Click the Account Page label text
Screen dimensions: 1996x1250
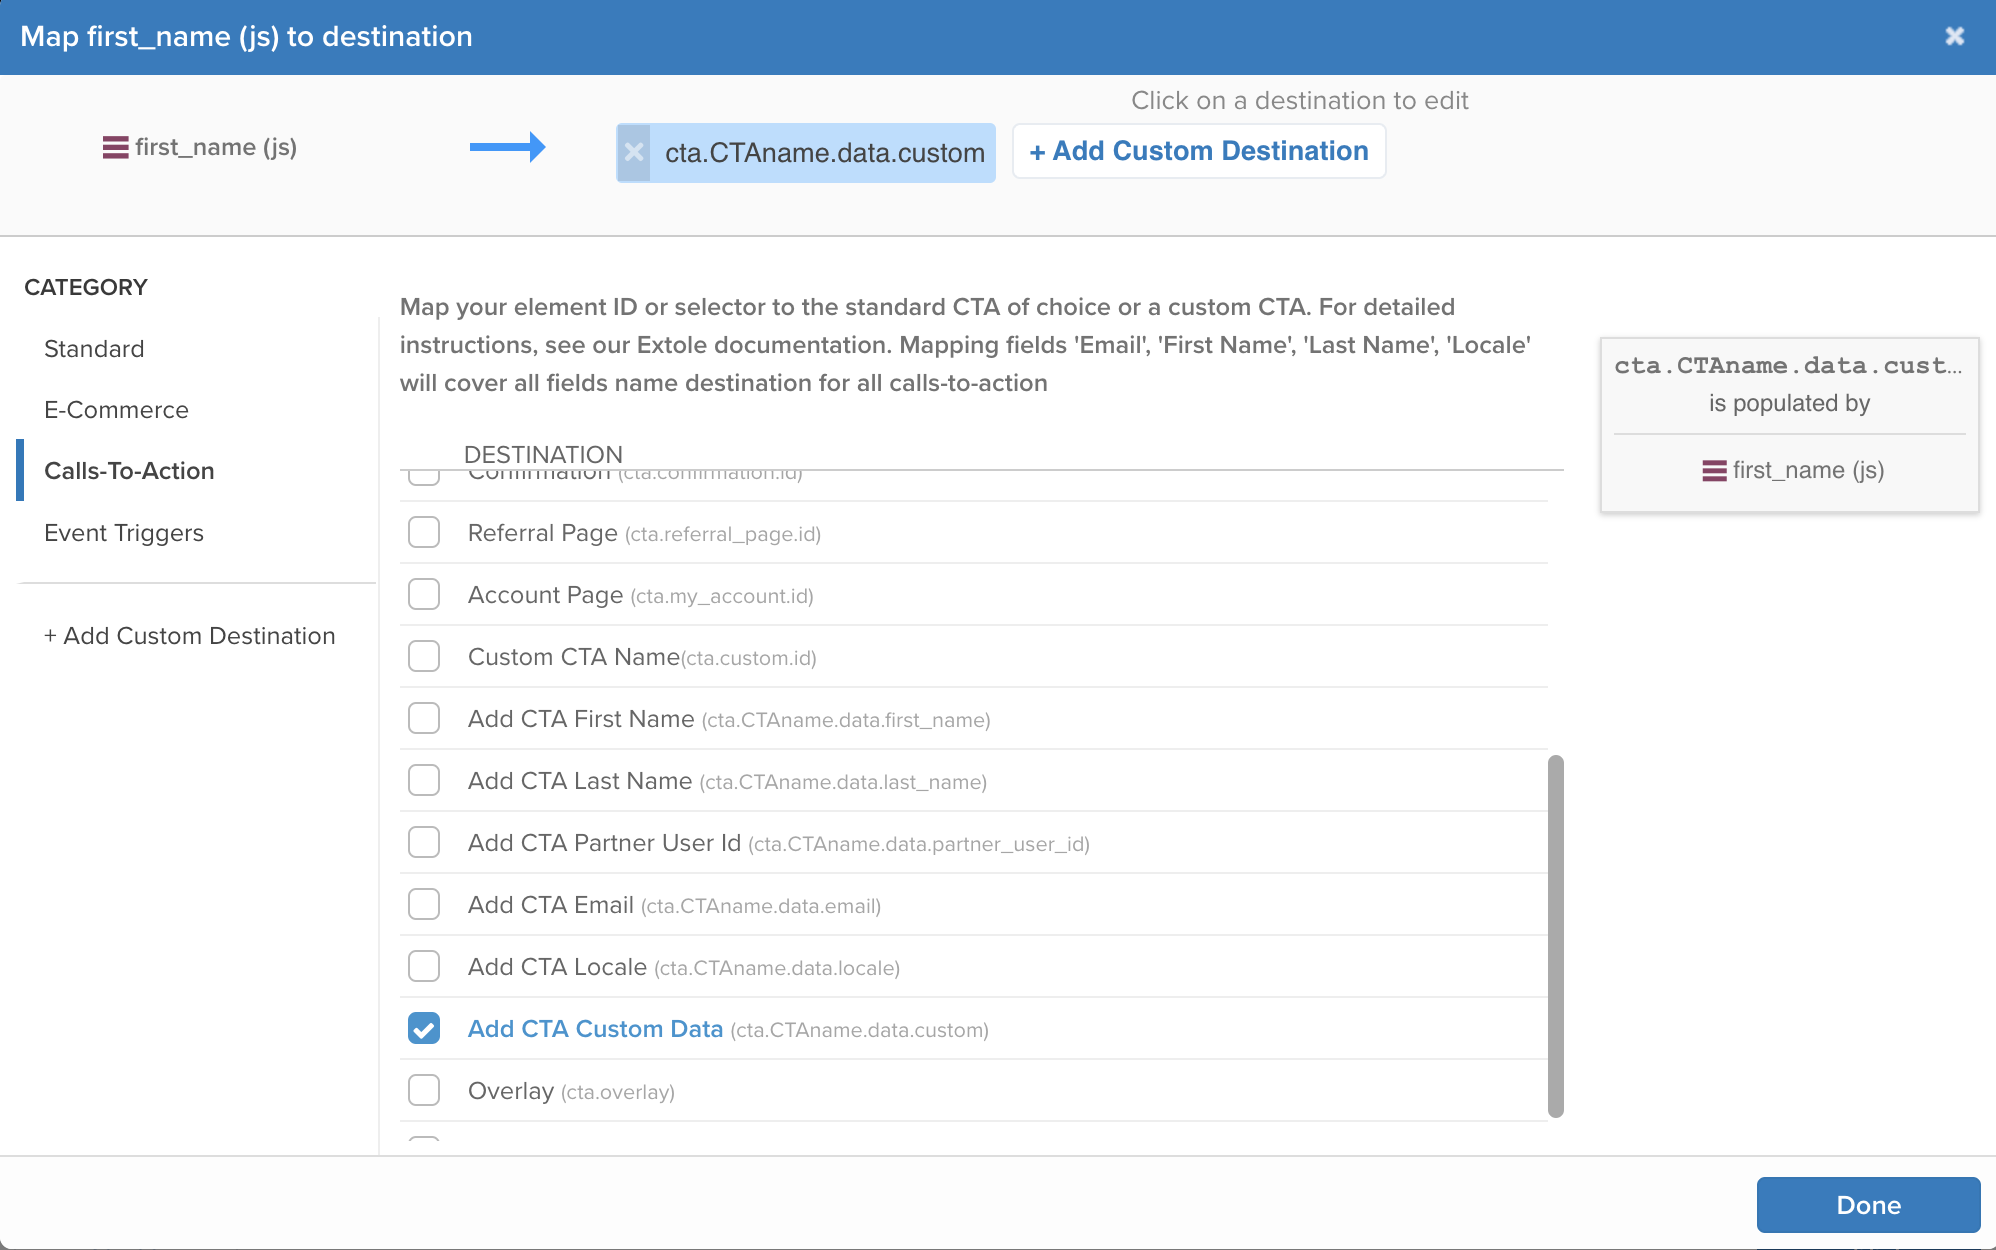pyautogui.click(x=546, y=595)
